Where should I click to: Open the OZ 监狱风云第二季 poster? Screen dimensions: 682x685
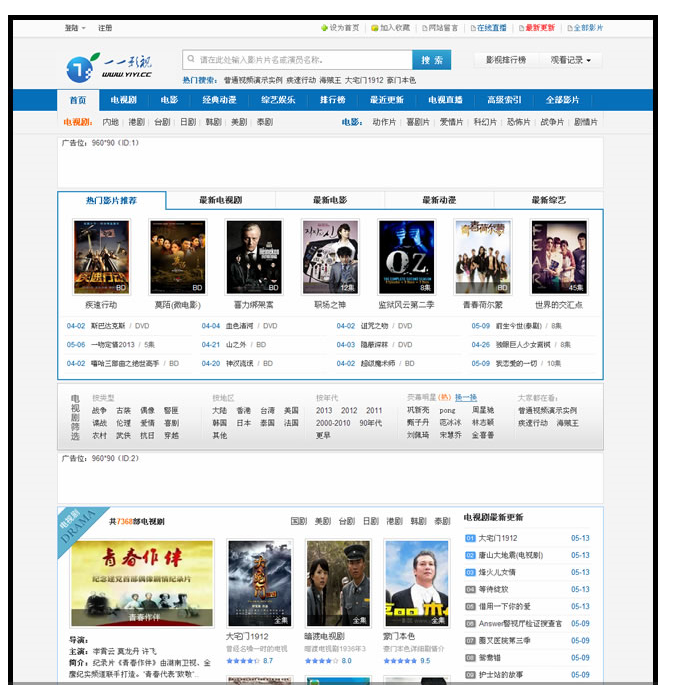point(406,257)
